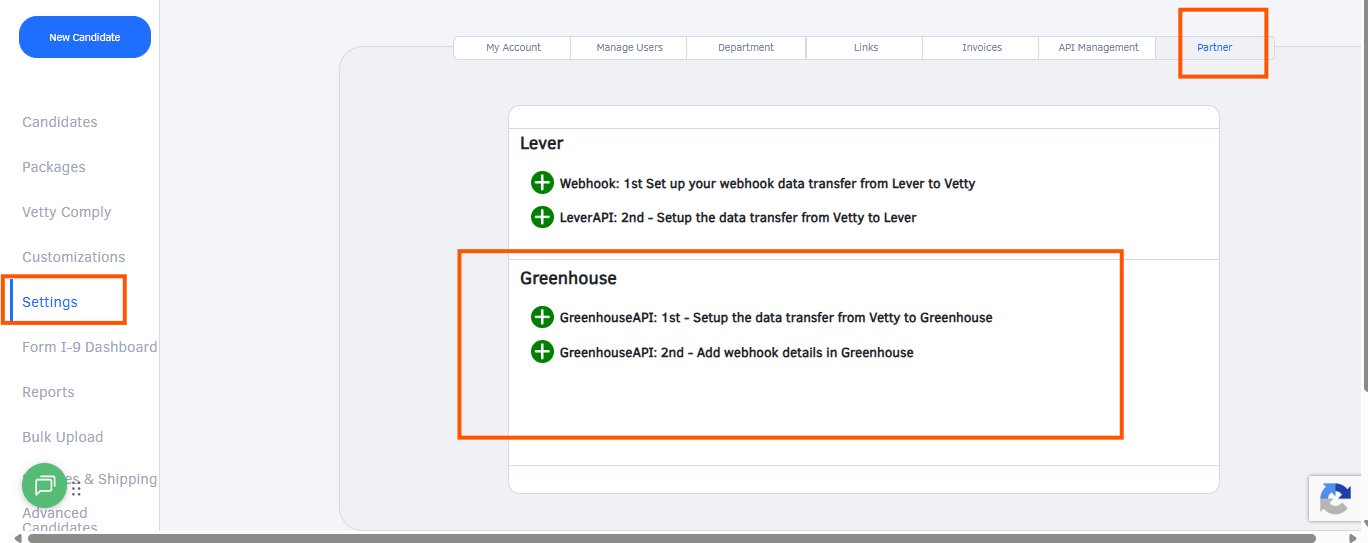1368x543 pixels.
Task: Click the horizontal scrollbar at the bottom
Action: 672,538
